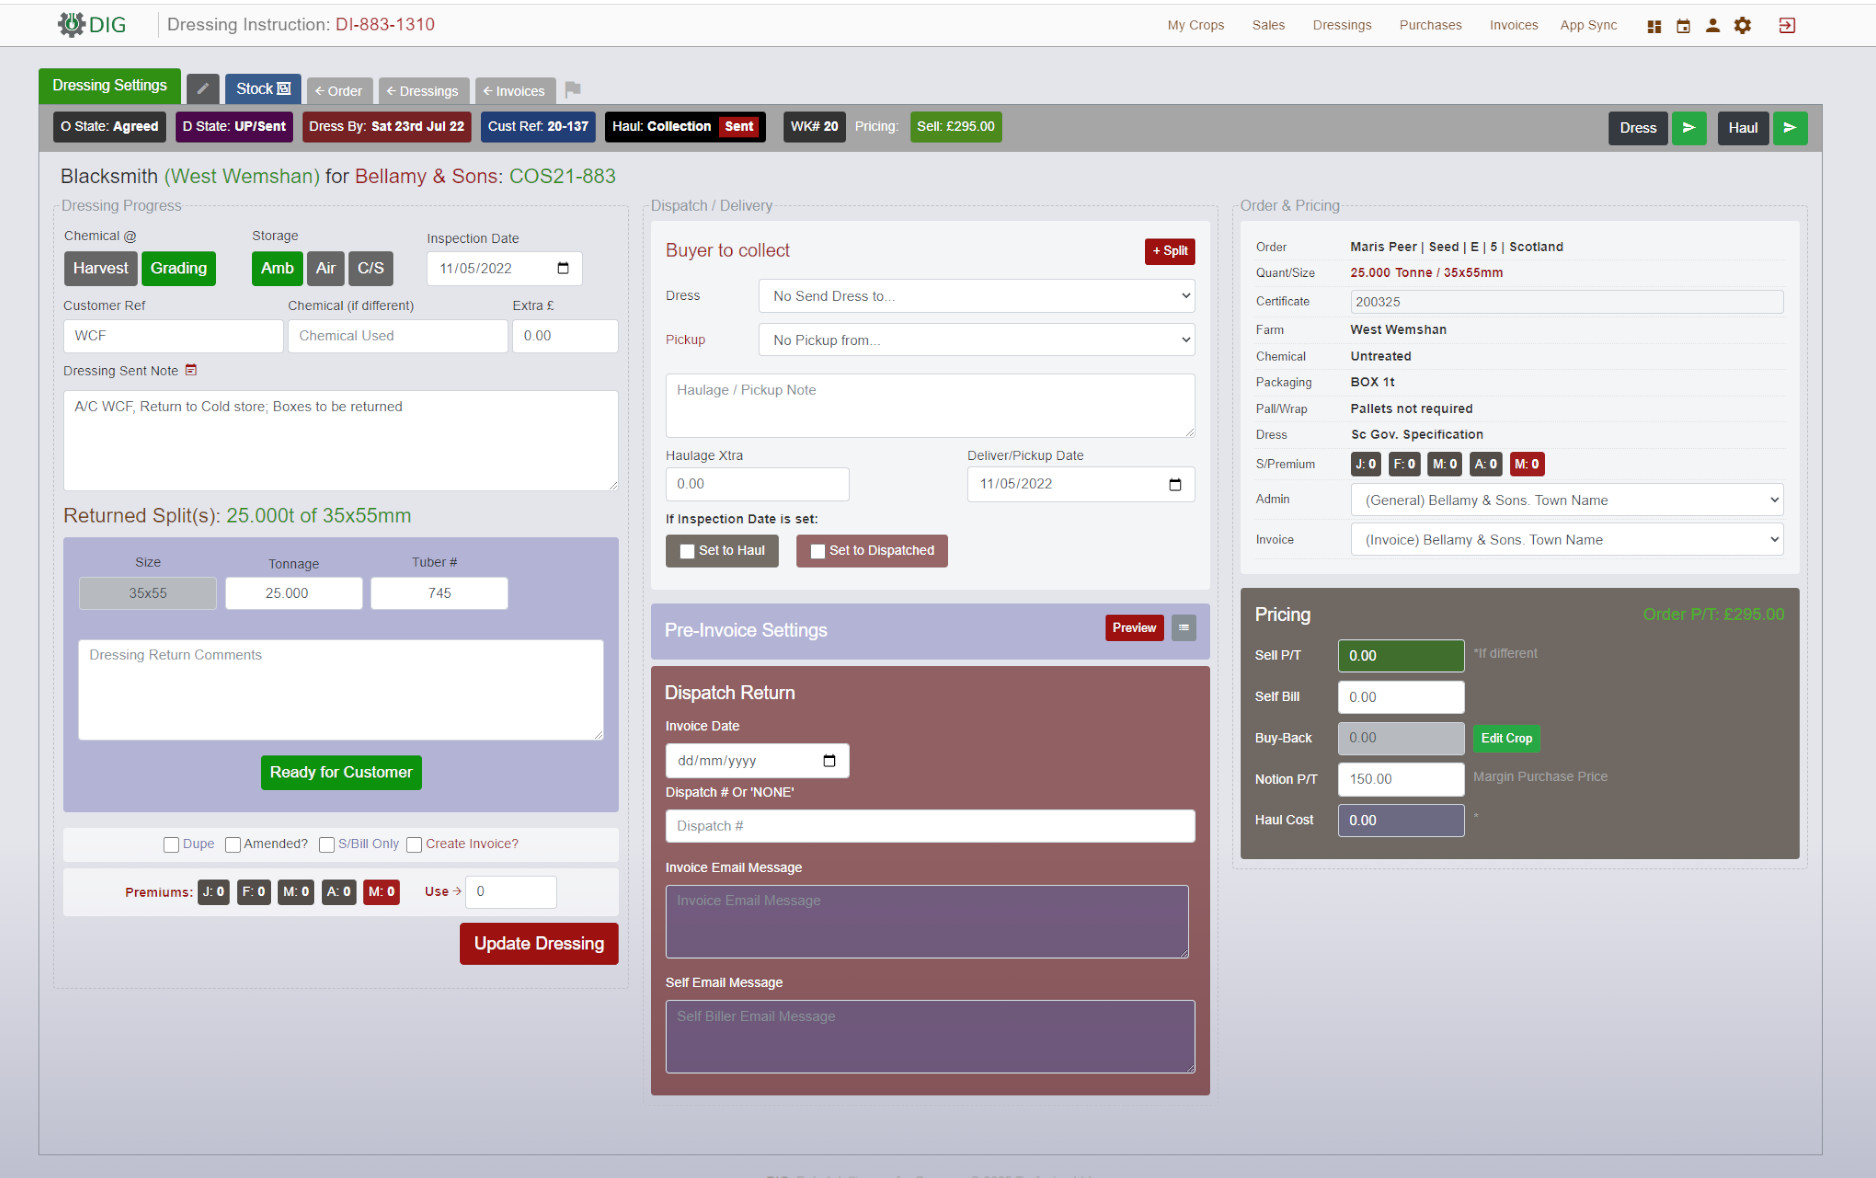Viewport: 1876px width, 1178px height.
Task: Expand the No Send Dress to dropdown
Action: coord(976,296)
